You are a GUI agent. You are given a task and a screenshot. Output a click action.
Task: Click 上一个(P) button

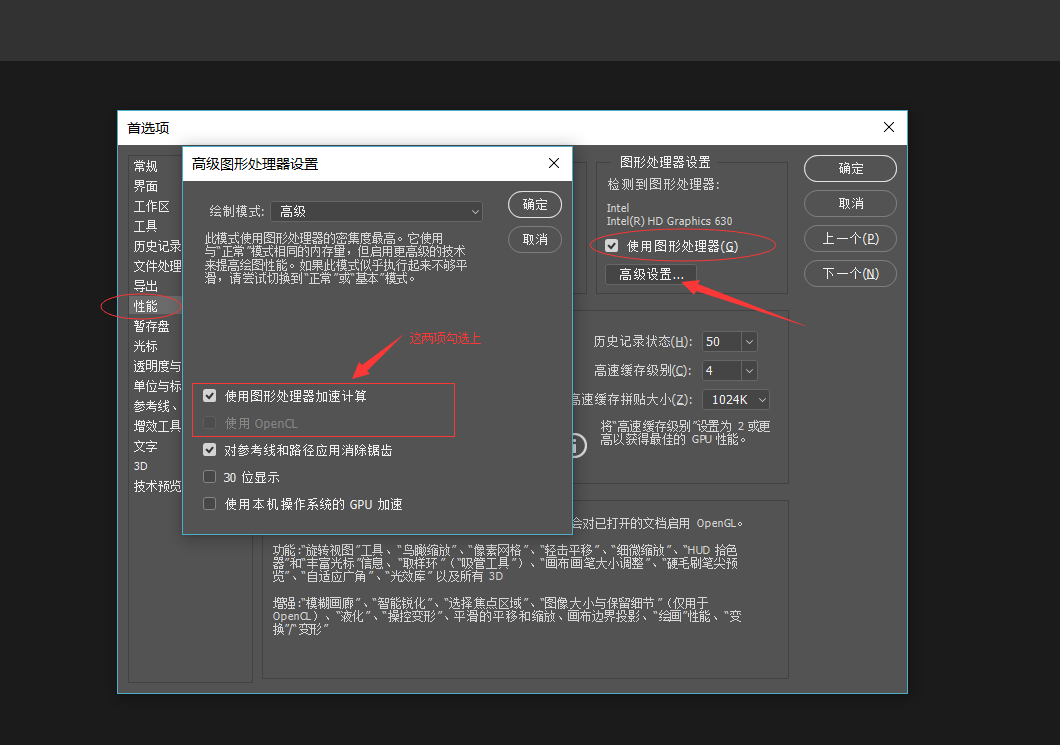(850, 238)
